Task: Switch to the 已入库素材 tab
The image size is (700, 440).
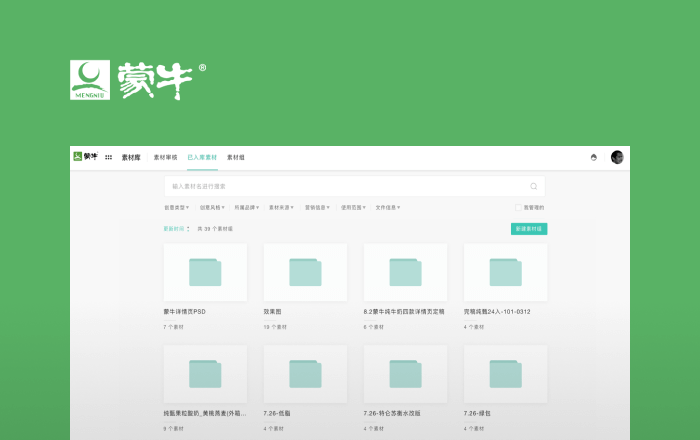Action: pos(202,158)
